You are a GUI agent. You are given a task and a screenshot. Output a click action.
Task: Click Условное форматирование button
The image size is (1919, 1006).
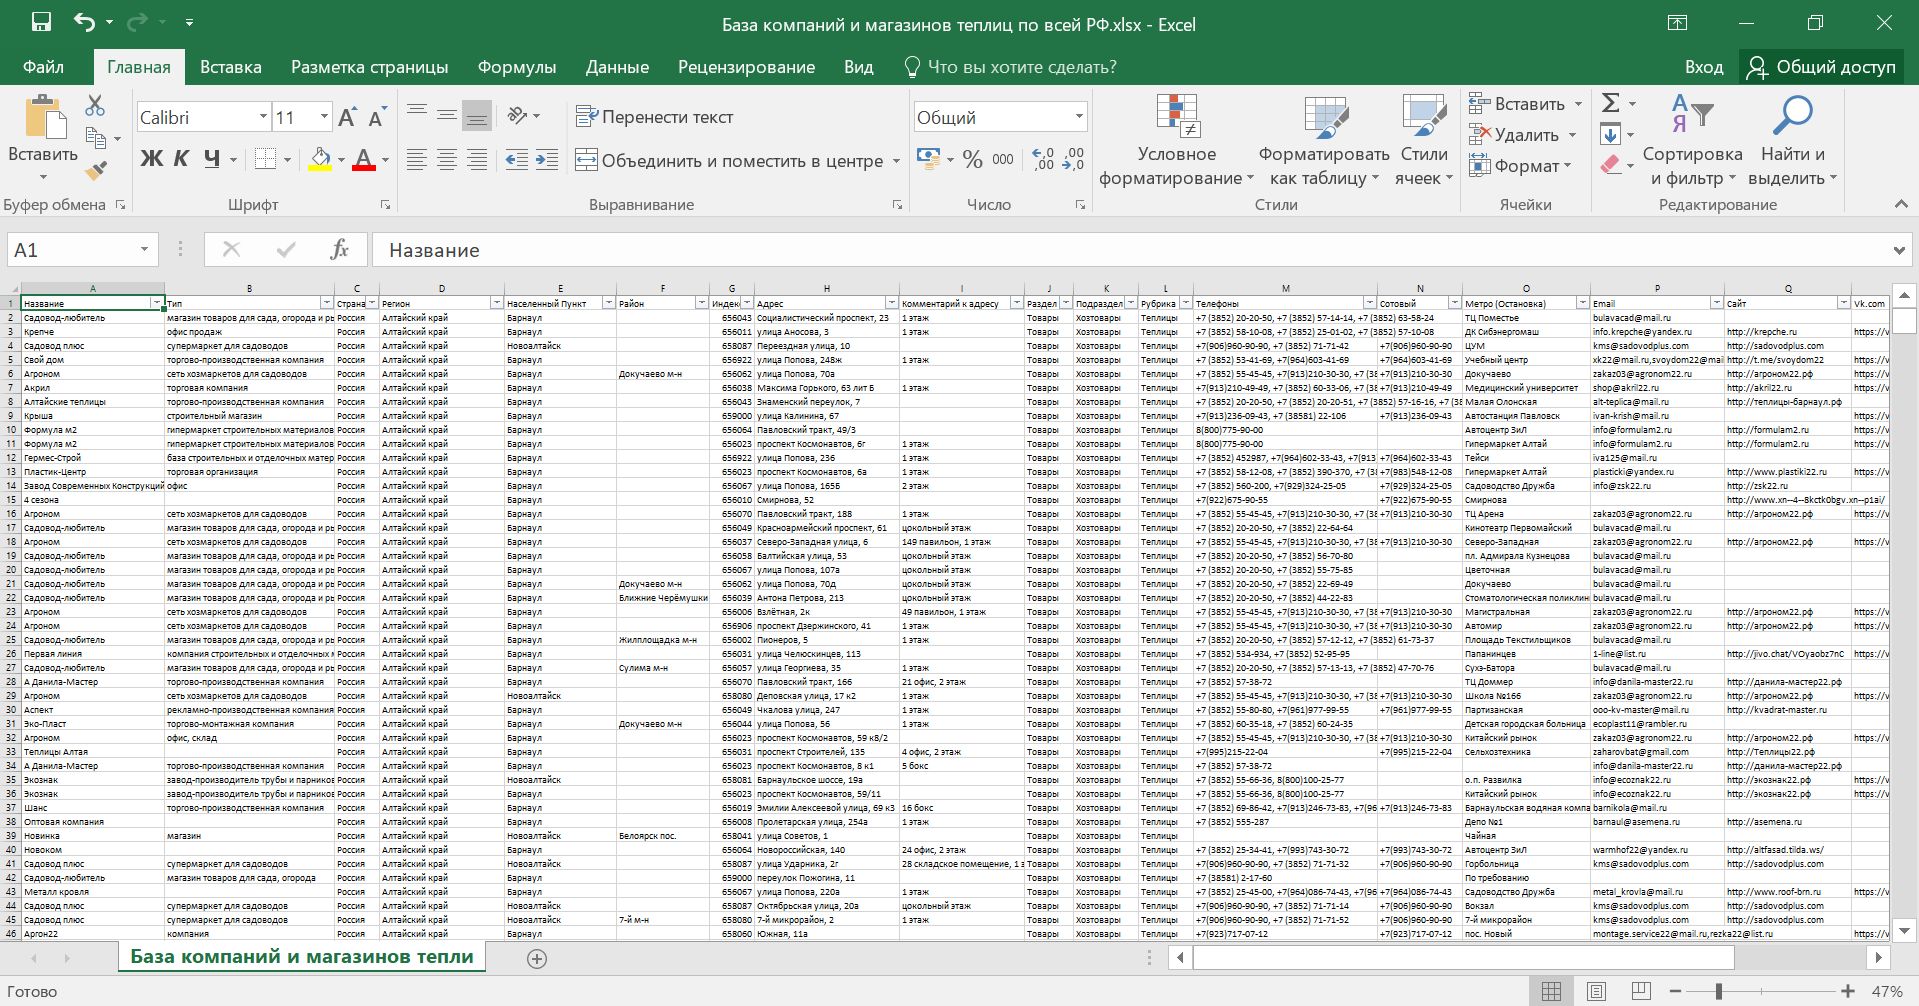click(1176, 141)
